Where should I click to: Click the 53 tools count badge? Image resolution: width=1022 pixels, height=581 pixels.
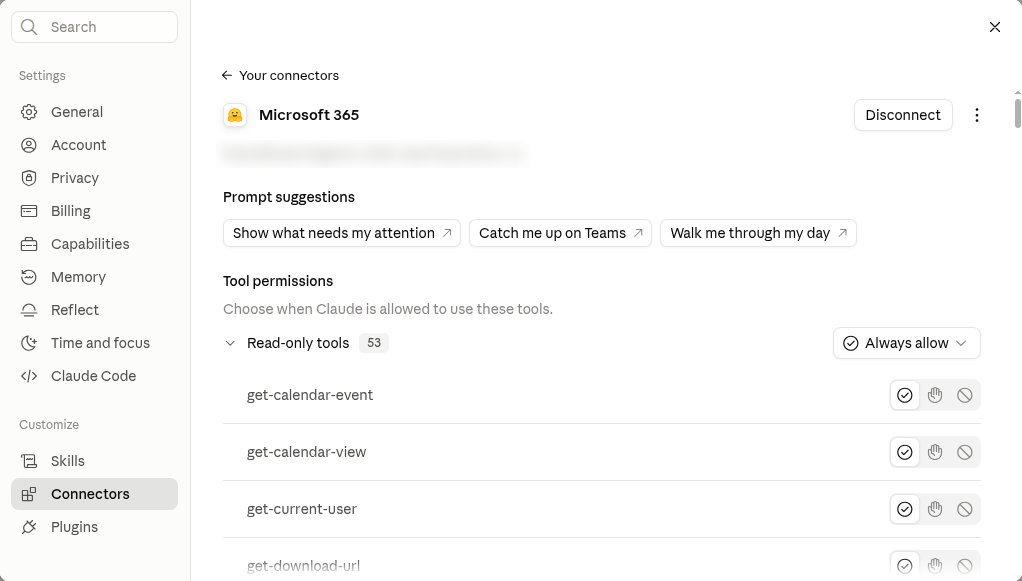point(373,343)
